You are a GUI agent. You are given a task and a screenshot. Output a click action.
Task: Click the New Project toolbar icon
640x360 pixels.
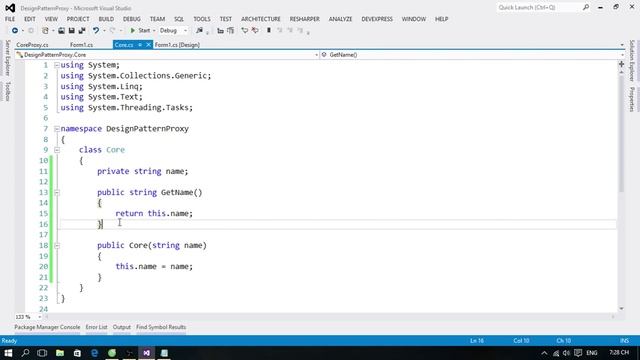click(45, 31)
